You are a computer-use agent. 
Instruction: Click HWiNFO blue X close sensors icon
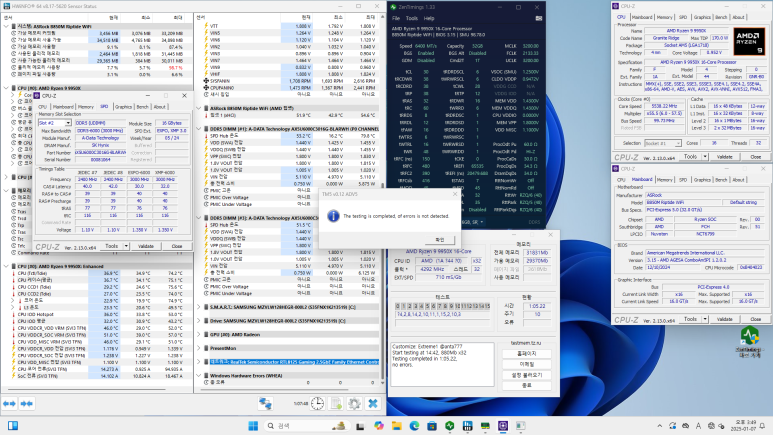point(373,403)
